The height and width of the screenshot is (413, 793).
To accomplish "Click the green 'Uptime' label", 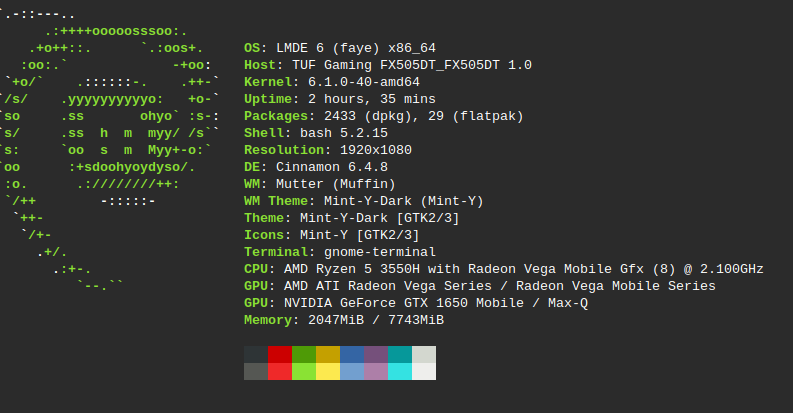I will (268, 99).
